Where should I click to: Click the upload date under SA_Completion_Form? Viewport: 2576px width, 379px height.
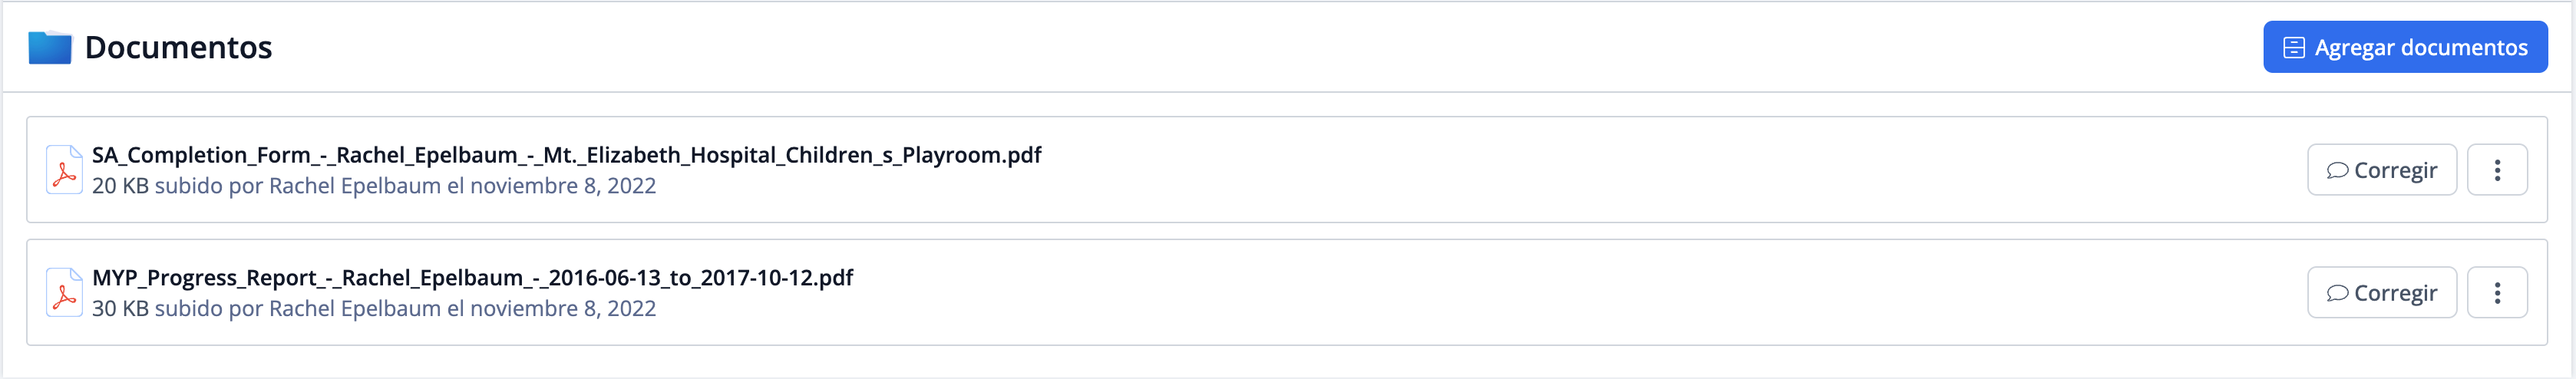pyautogui.click(x=563, y=186)
